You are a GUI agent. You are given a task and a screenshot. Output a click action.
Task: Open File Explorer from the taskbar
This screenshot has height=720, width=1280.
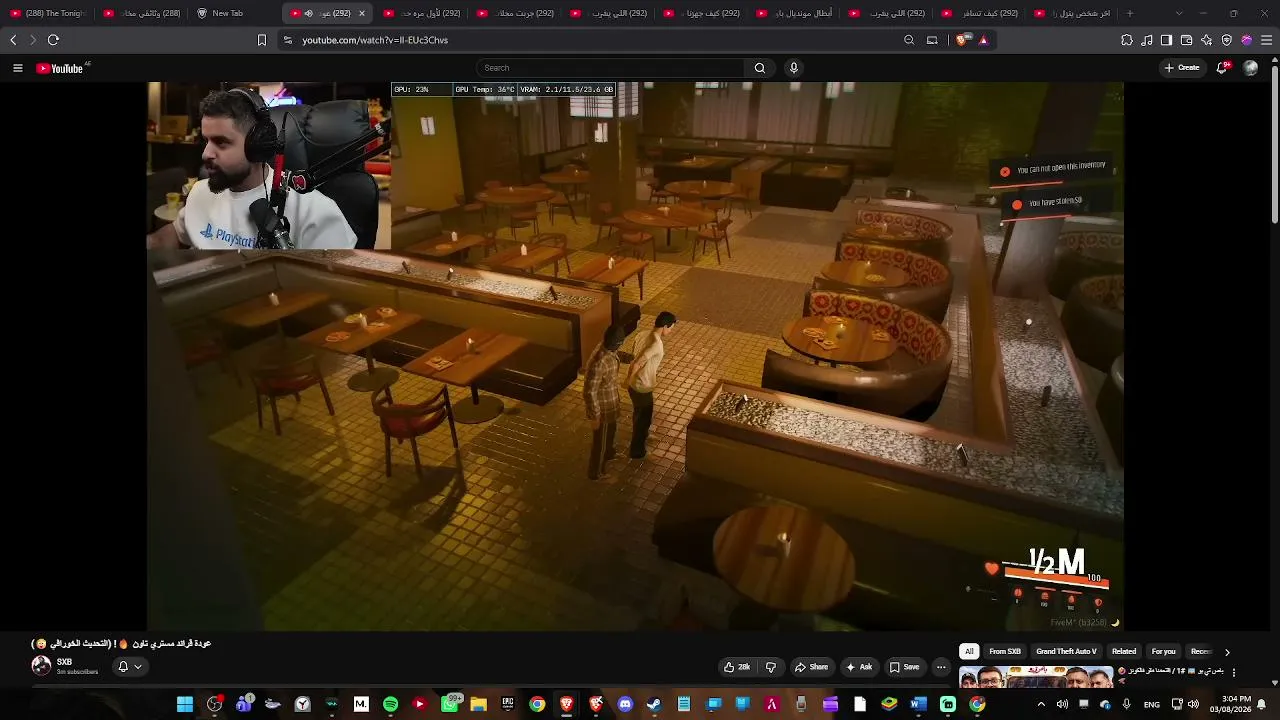(478, 704)
